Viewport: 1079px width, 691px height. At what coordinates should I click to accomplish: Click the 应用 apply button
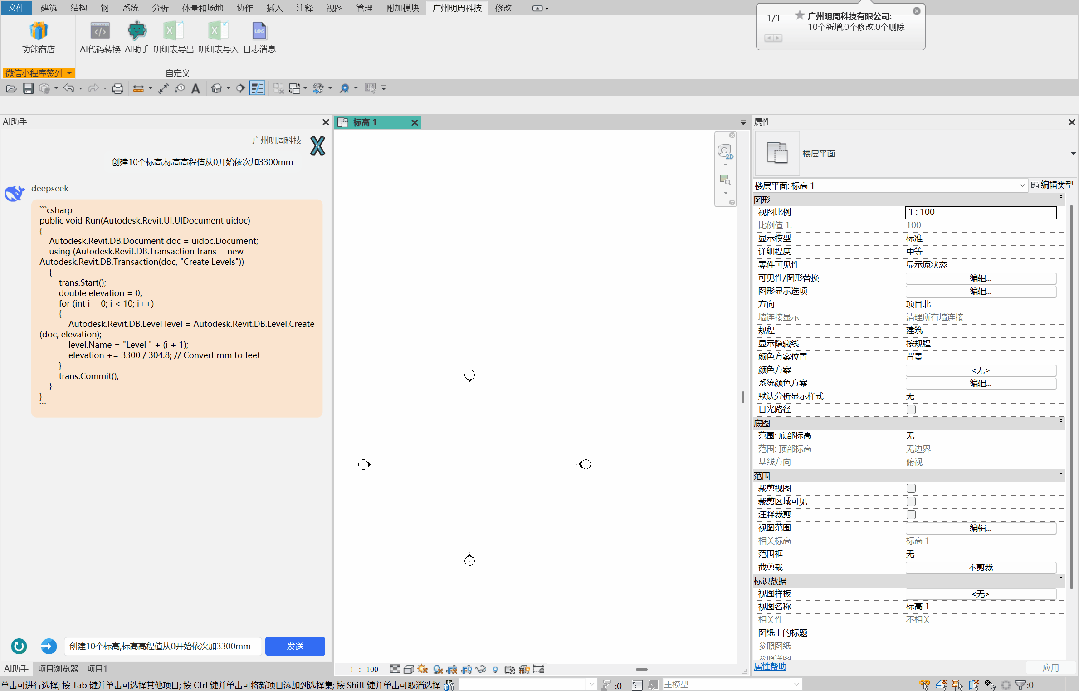pyautogui.click(x=1050, y=668)
